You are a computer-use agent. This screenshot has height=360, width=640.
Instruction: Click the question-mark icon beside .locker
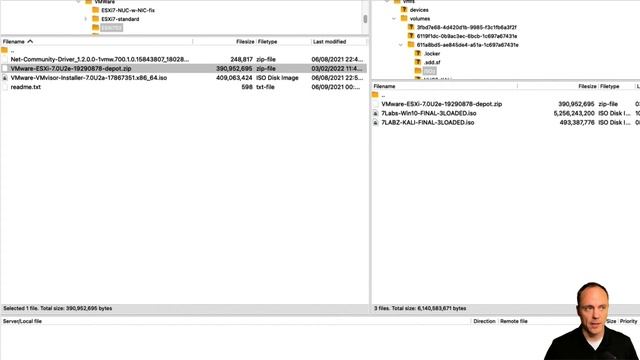tap(418, 53)
